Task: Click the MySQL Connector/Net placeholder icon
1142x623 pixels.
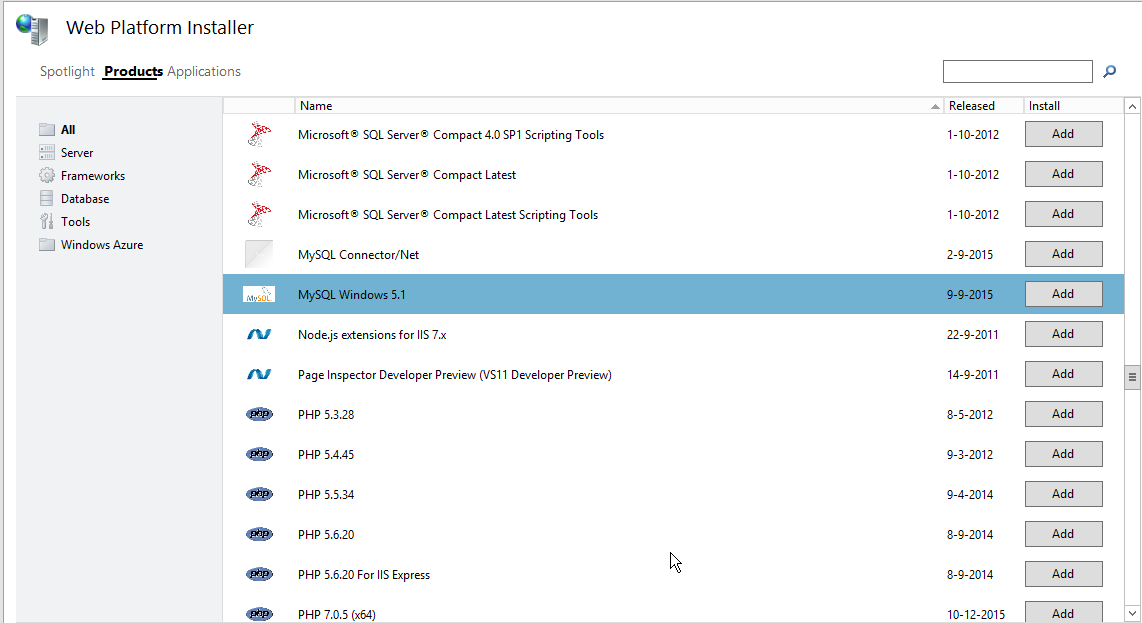Action: tap(259, 254)
